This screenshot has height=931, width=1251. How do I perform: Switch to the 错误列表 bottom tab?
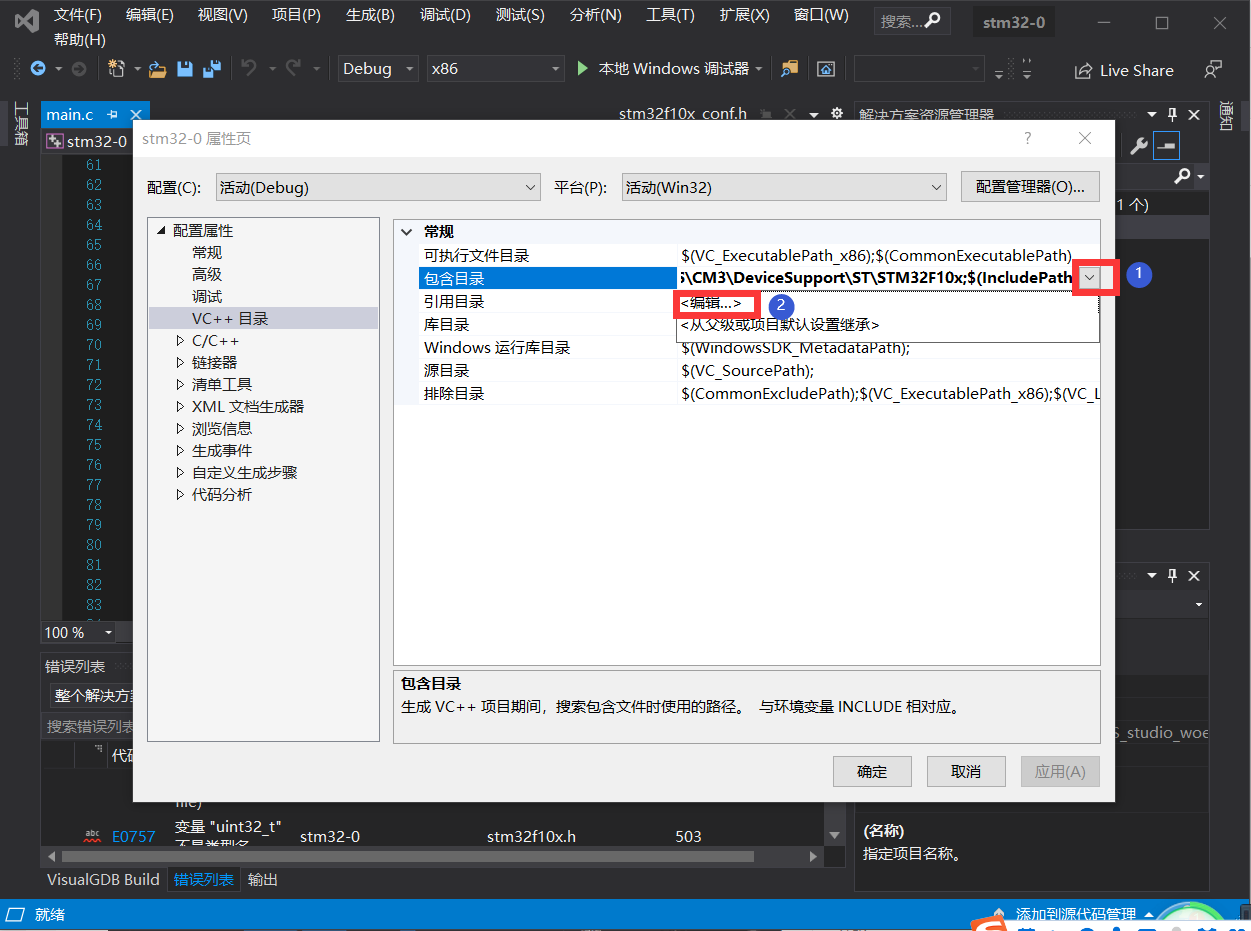click(204, 880)
